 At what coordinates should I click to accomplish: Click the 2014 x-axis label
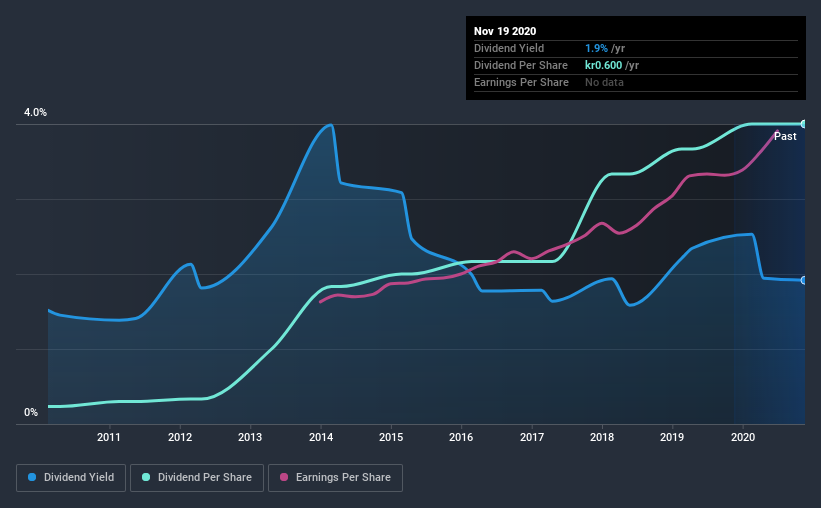tap(321, 437)
